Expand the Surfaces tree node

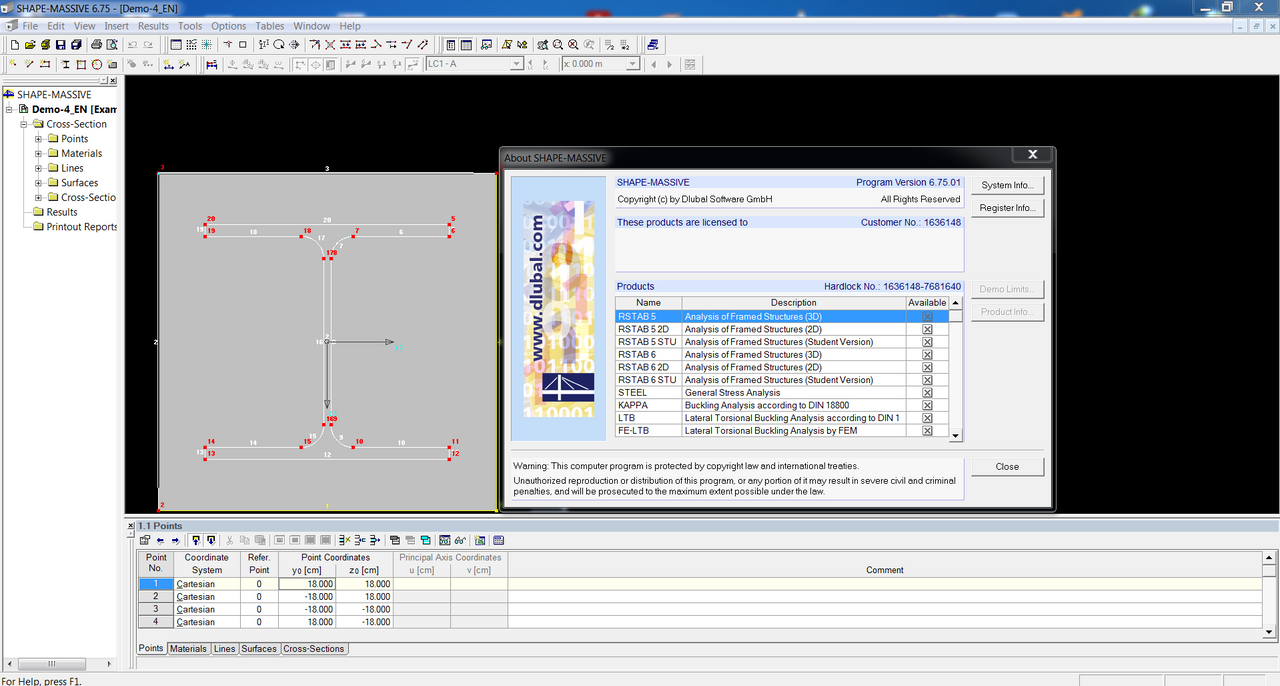click(39, 183)
